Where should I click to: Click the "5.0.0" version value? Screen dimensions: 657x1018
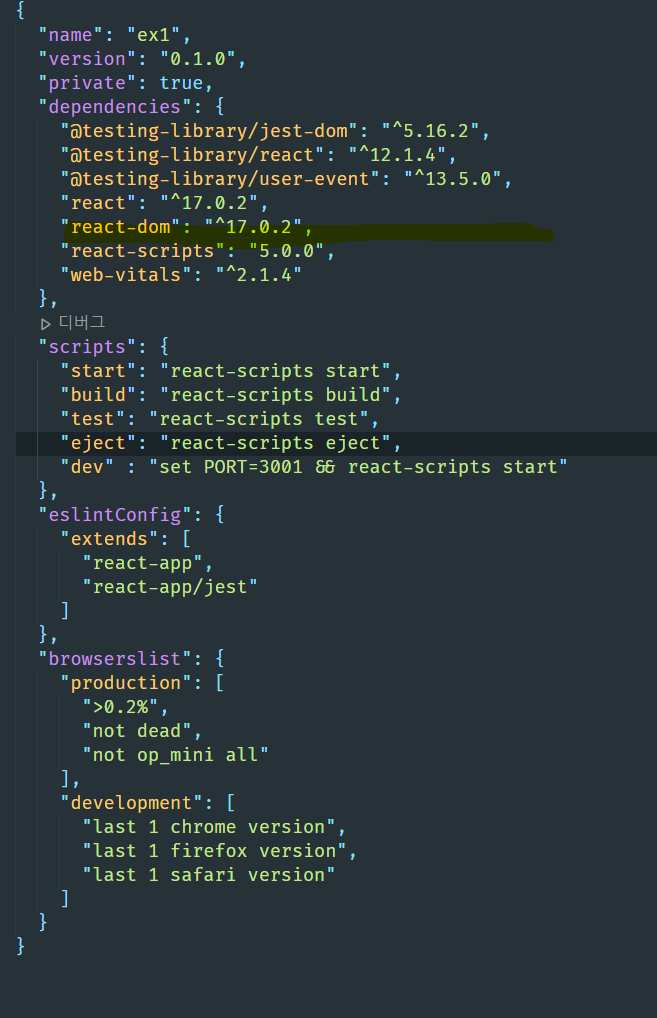click(286, 251)
